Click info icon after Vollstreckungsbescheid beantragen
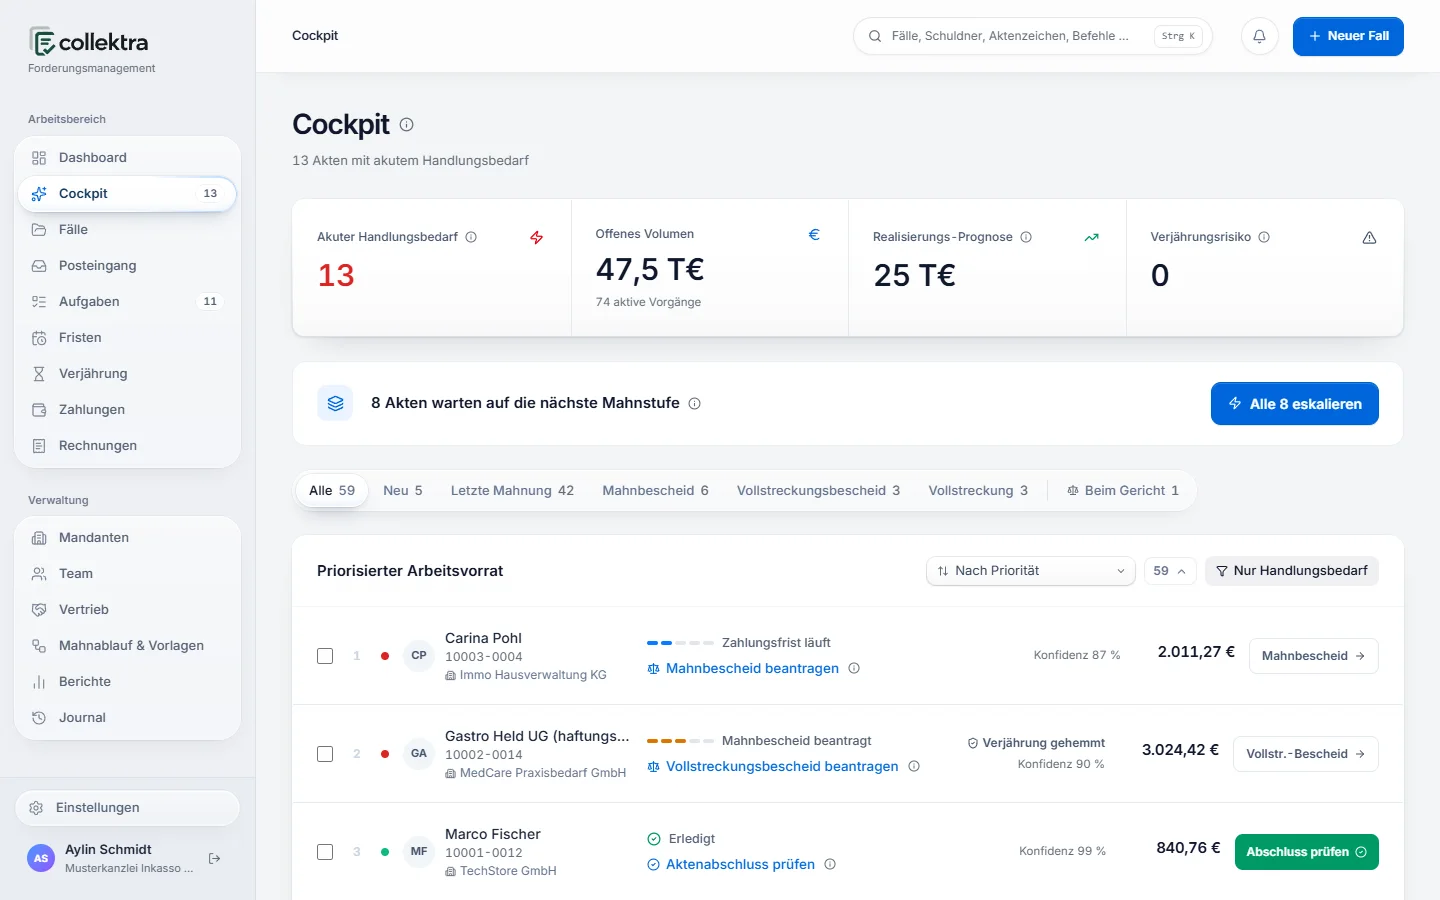1440x900 pixels. 914,766
